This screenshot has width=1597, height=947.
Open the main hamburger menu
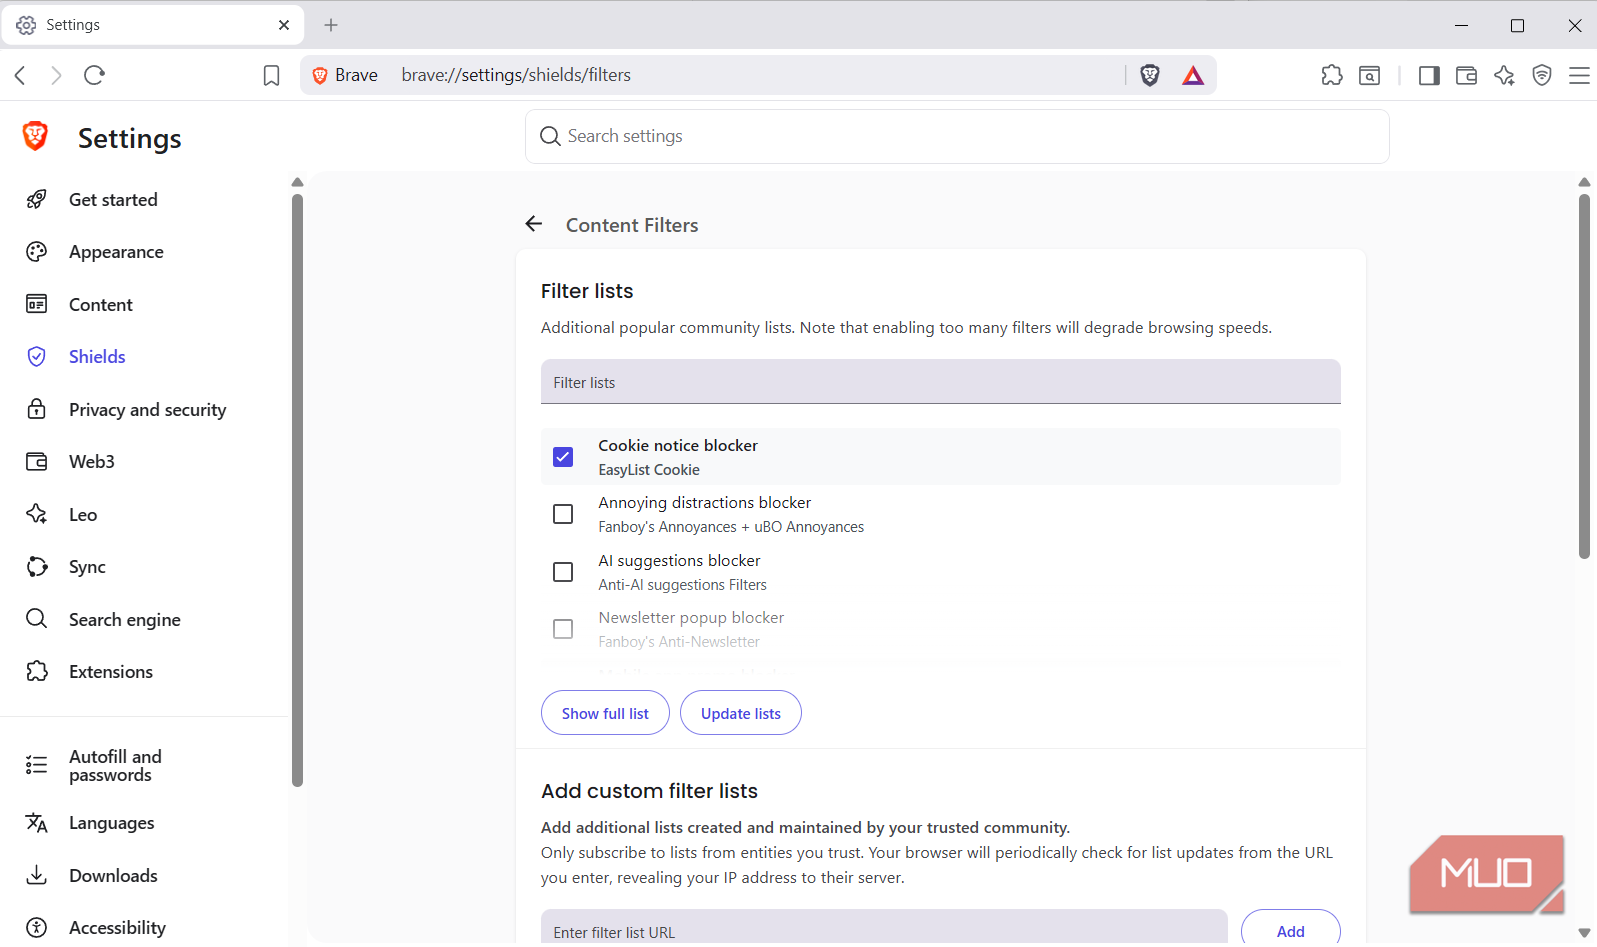click(x=1579, y=75)
